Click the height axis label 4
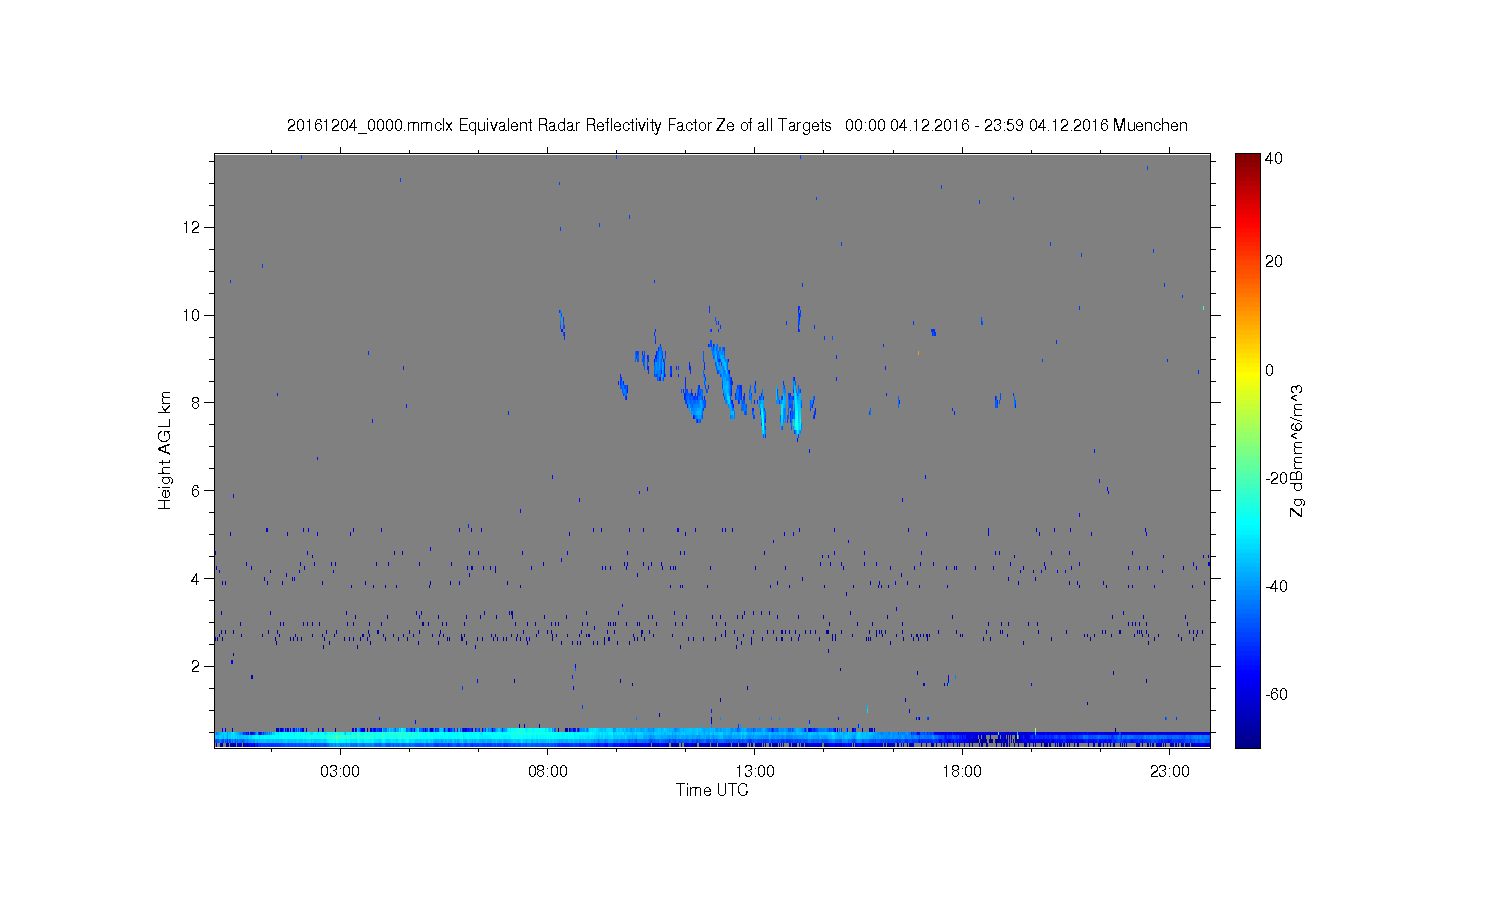1500x900 pixels. (196, 578)
